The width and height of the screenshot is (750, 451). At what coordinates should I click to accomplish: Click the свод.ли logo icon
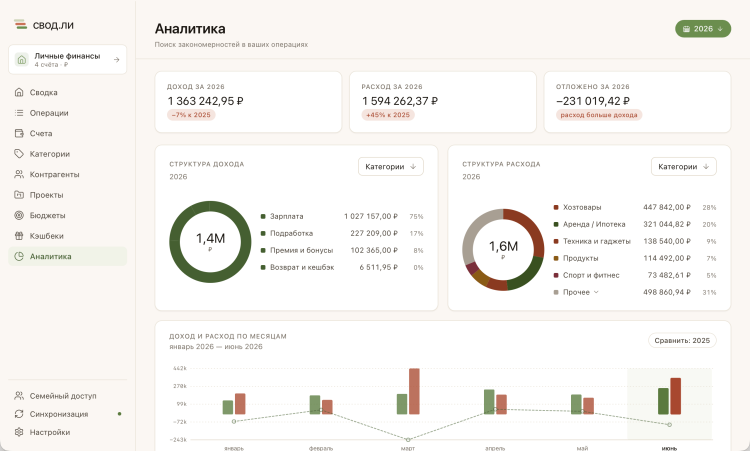20,24
